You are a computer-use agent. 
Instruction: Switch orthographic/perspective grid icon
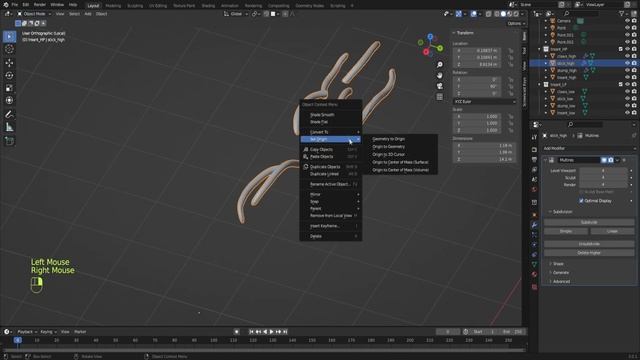pos(440,97)
